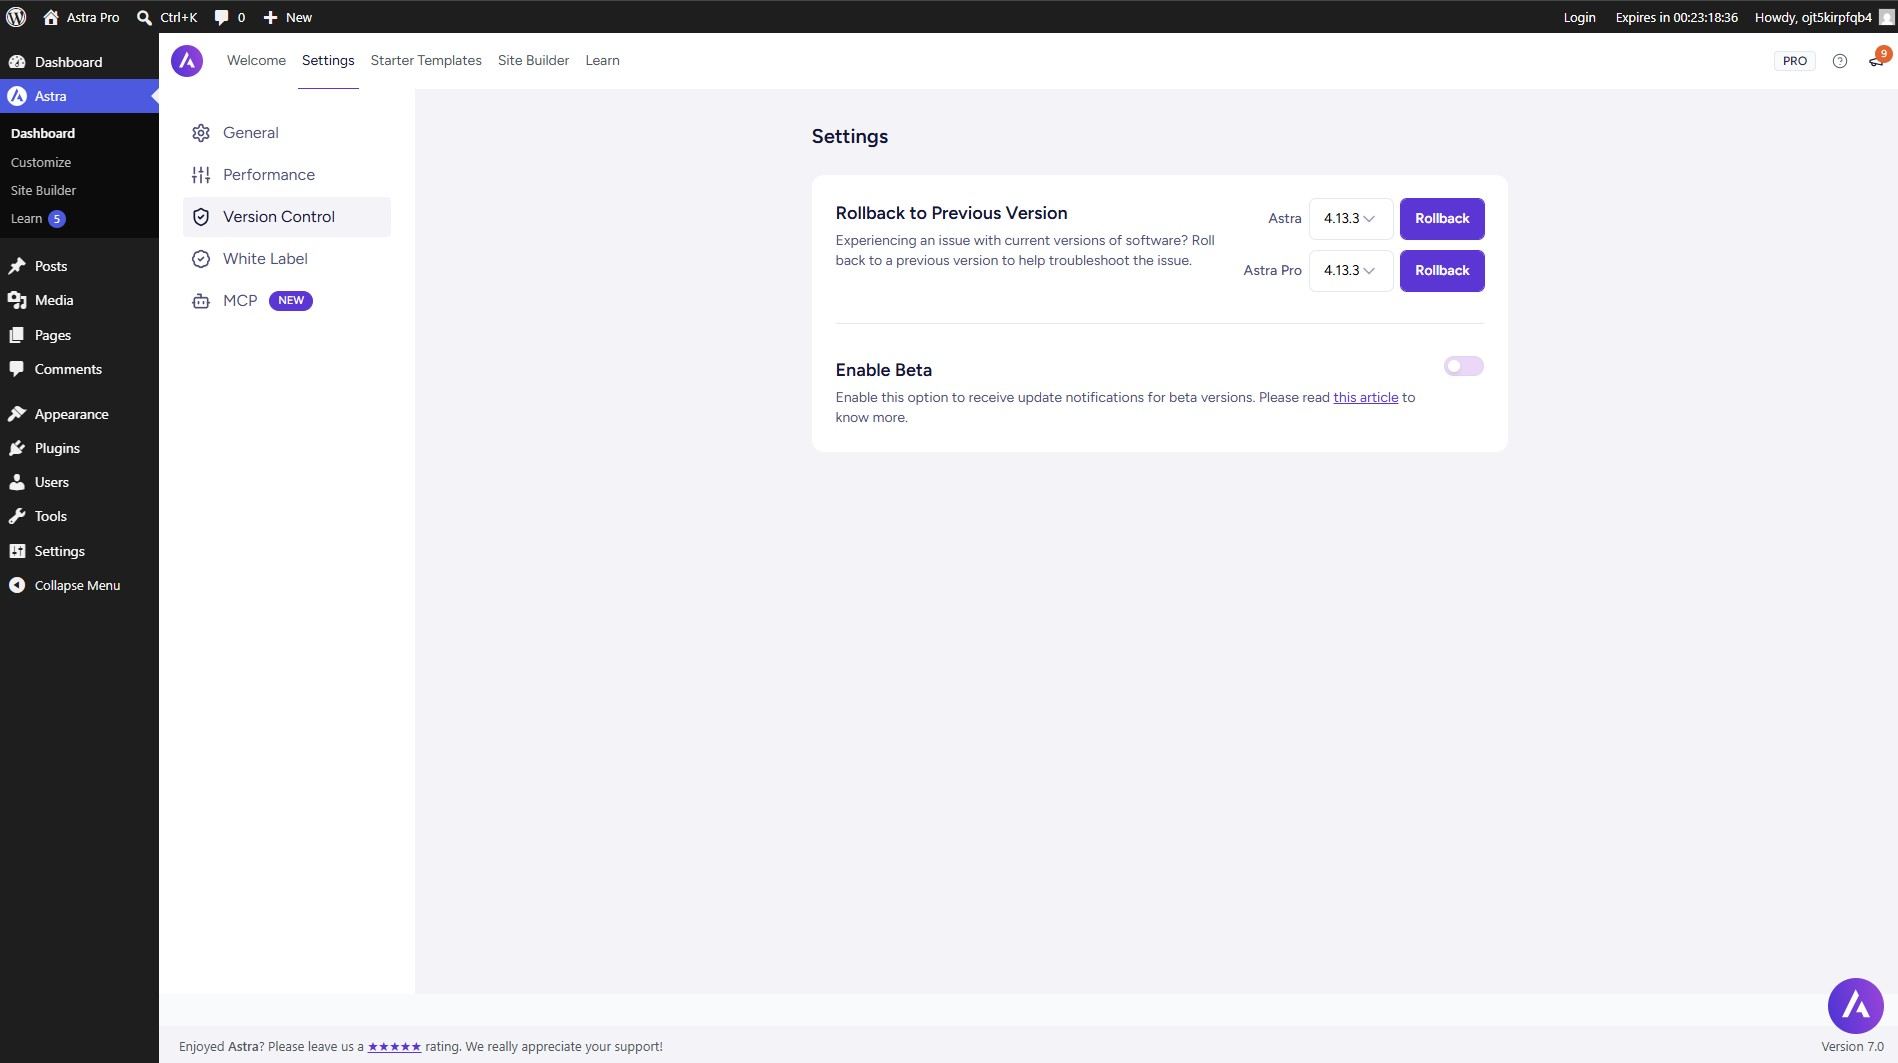Select the Settings tab

tap(328, 60)
